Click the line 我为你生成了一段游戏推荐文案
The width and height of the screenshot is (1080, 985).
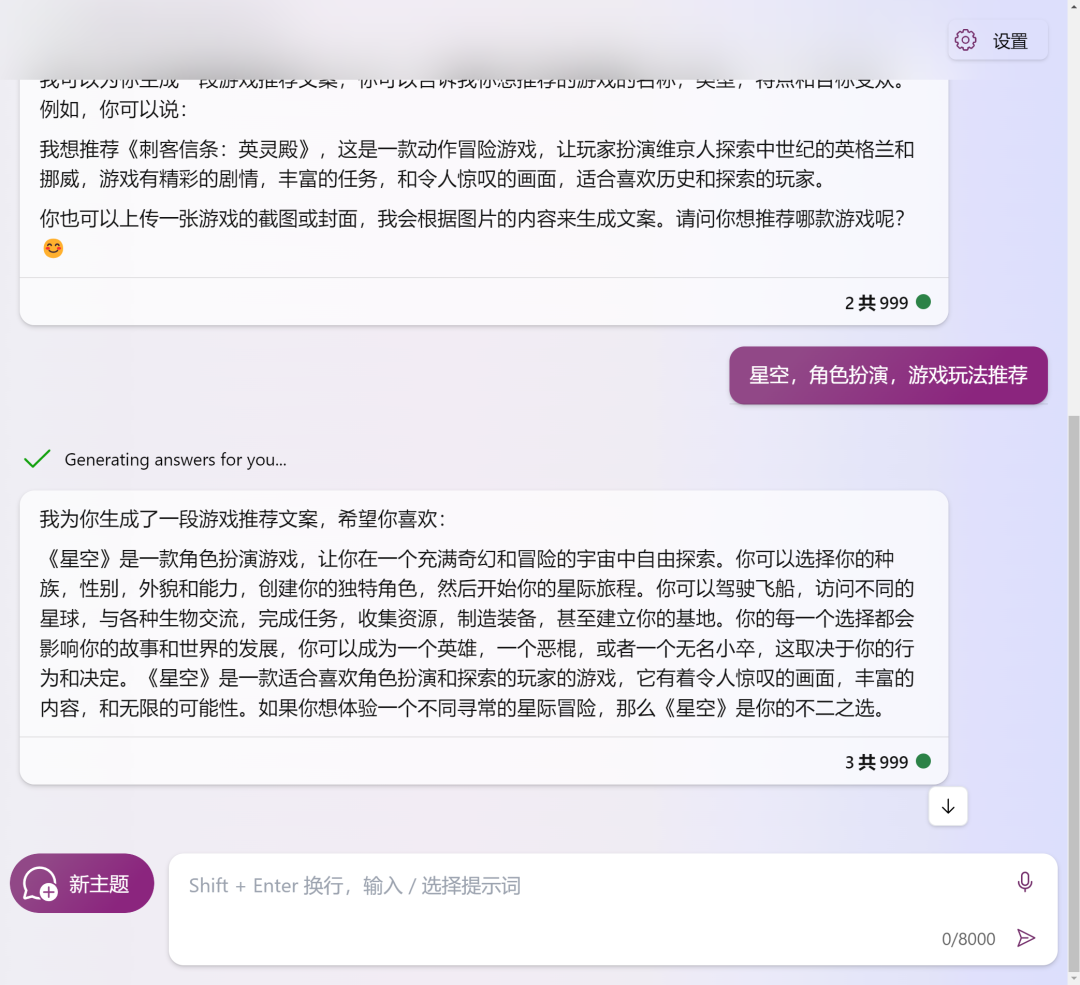coord(242,519)
